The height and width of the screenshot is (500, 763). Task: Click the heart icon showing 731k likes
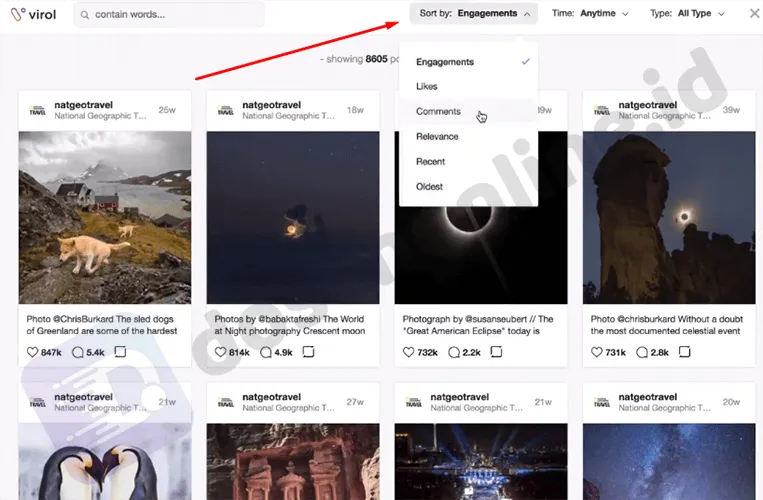596,352
